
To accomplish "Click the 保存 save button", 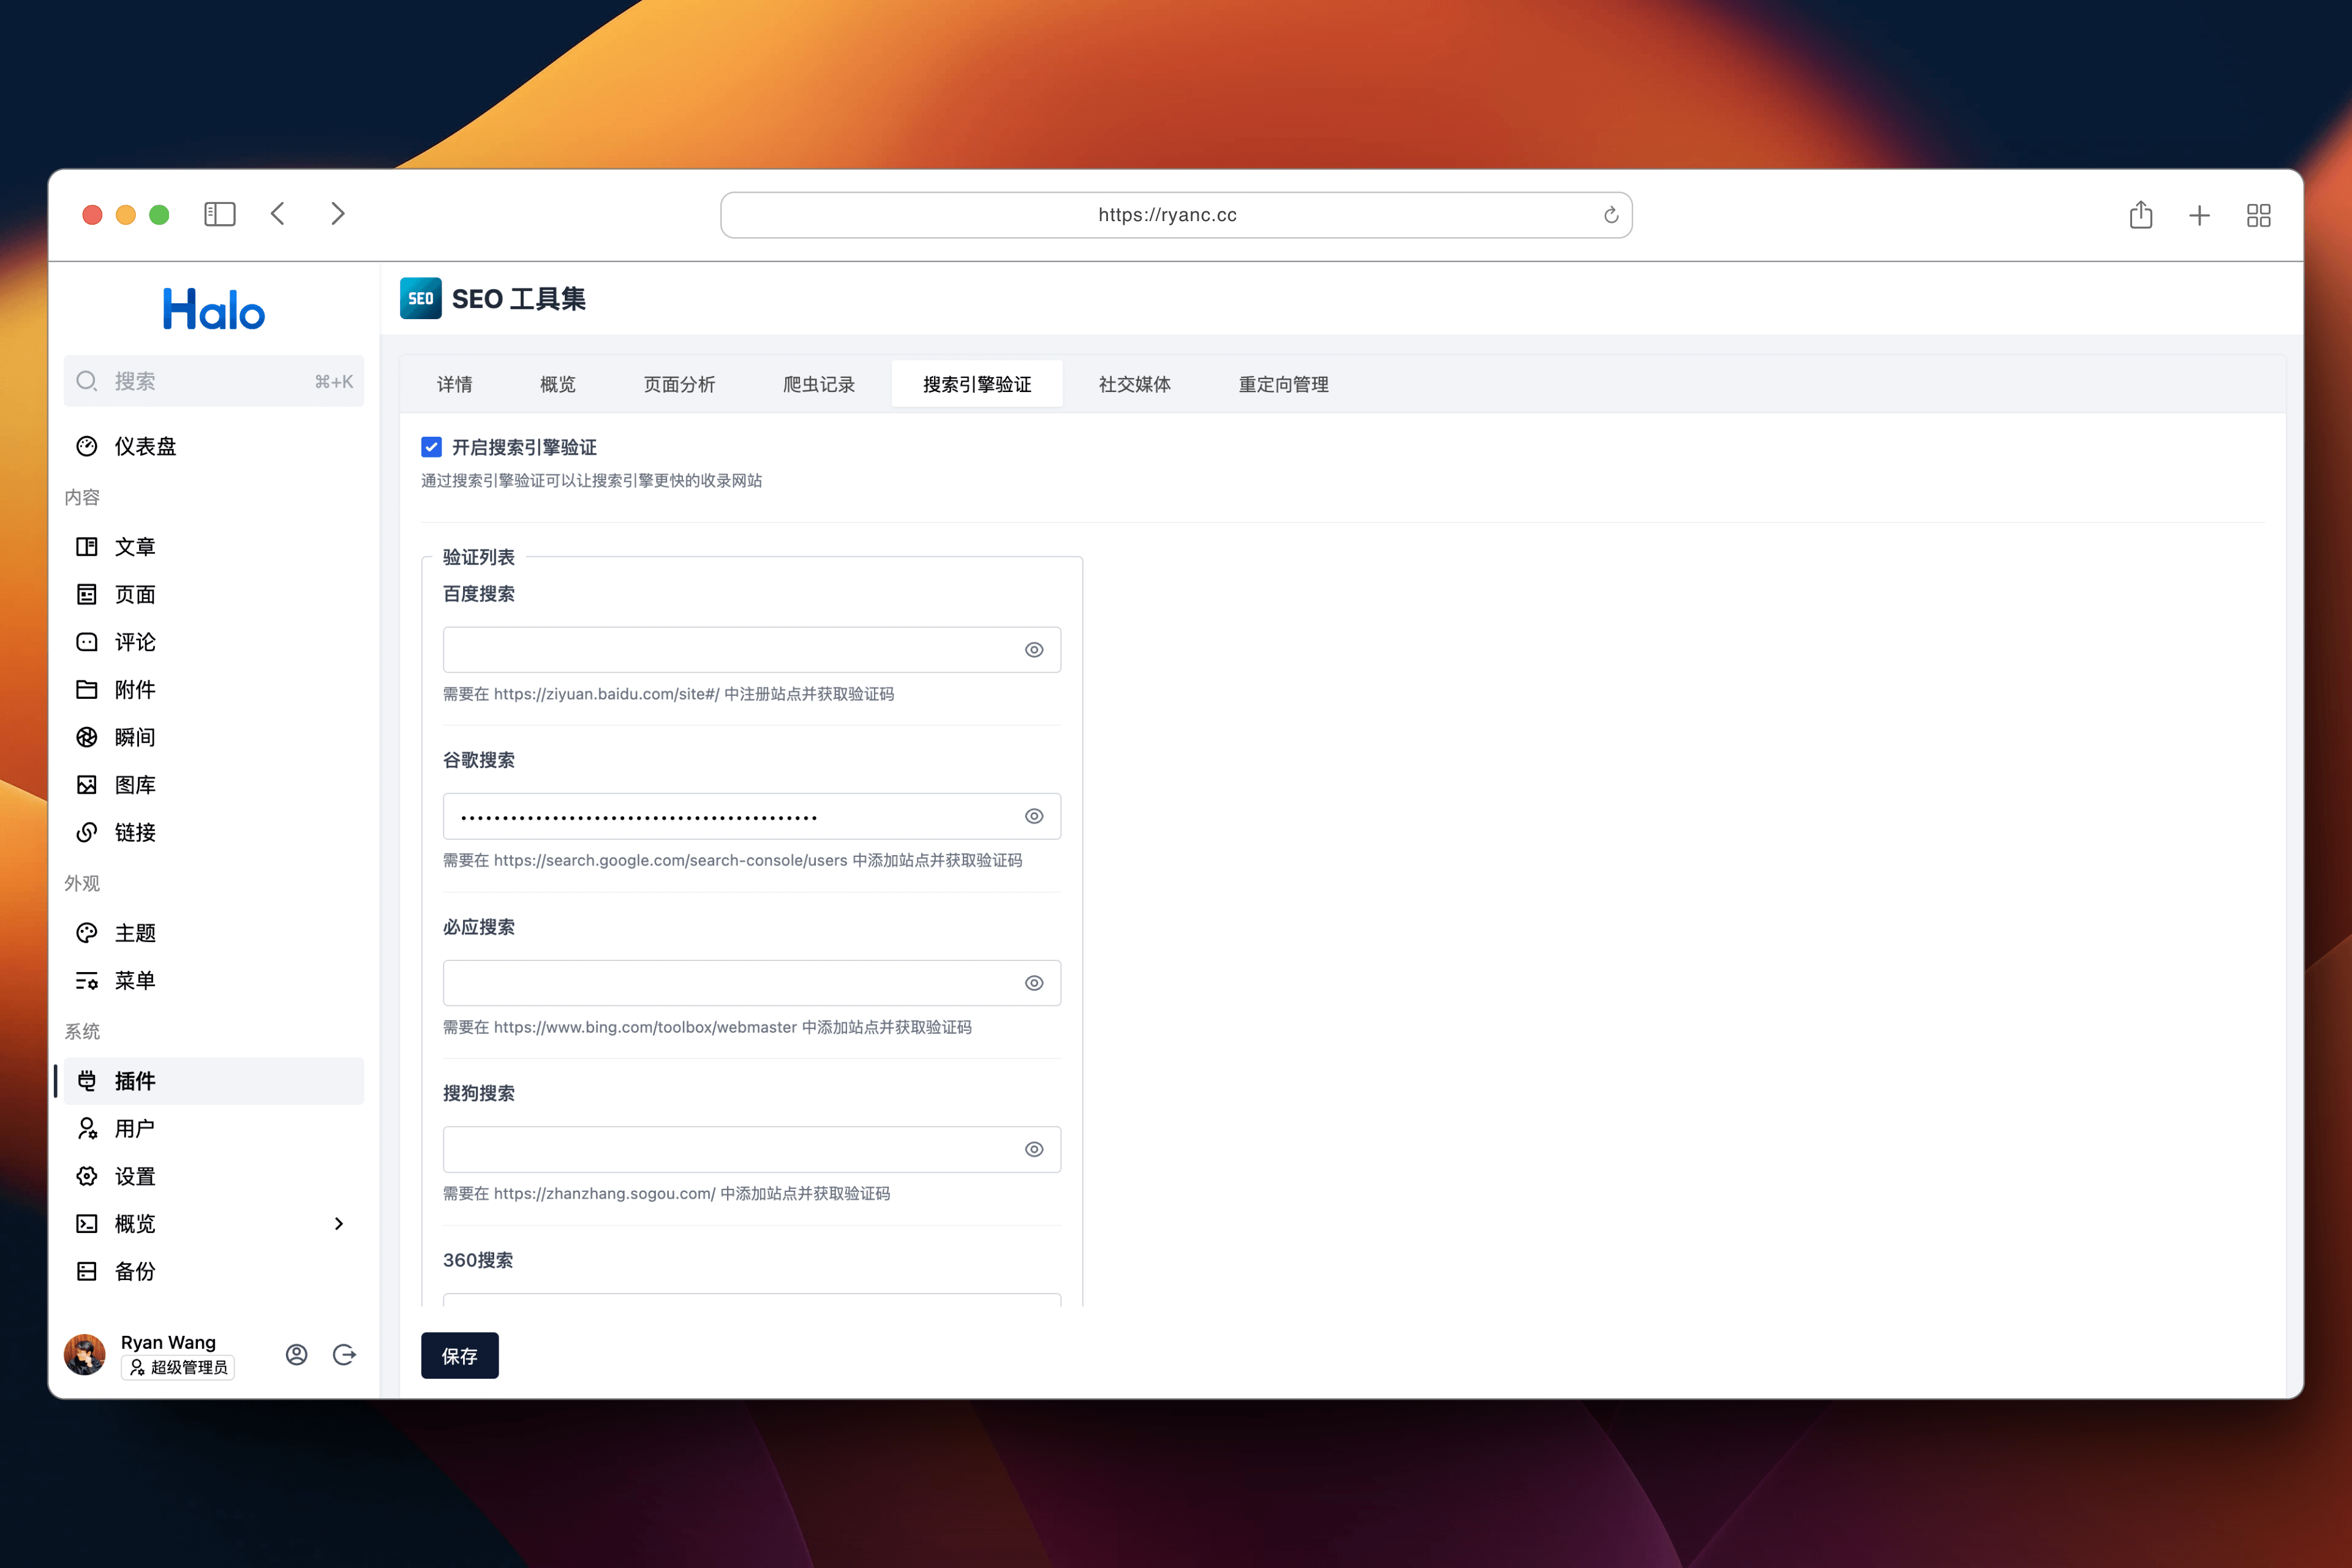I will pos(460,1356).
